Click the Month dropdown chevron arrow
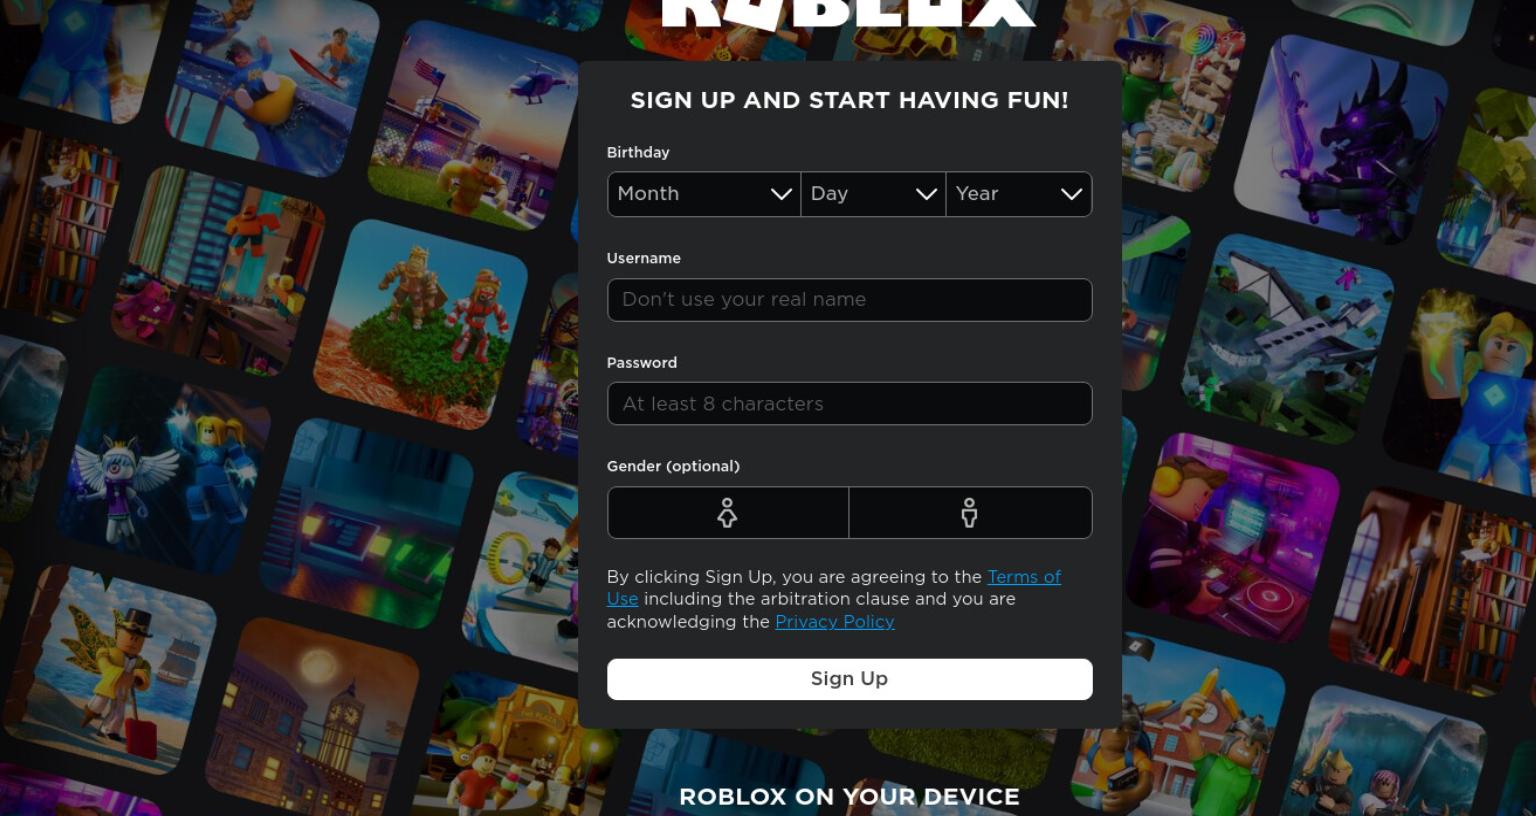The image size is (1536, 816). click(782, 194)
